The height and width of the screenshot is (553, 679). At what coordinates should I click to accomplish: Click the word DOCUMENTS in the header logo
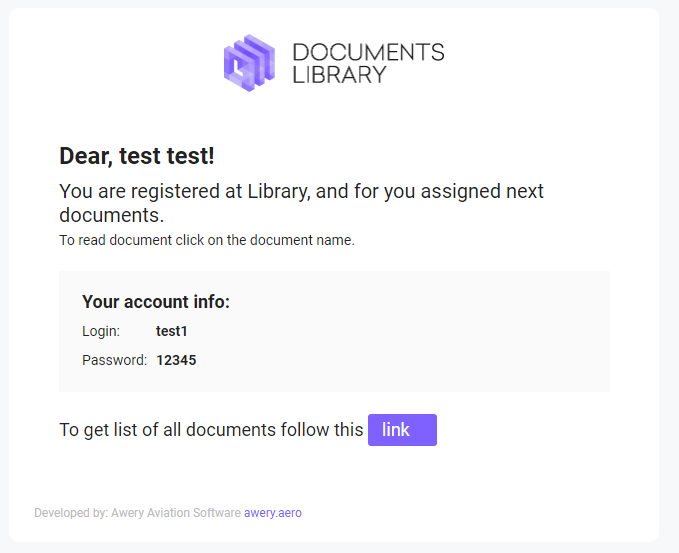[368, 52]
